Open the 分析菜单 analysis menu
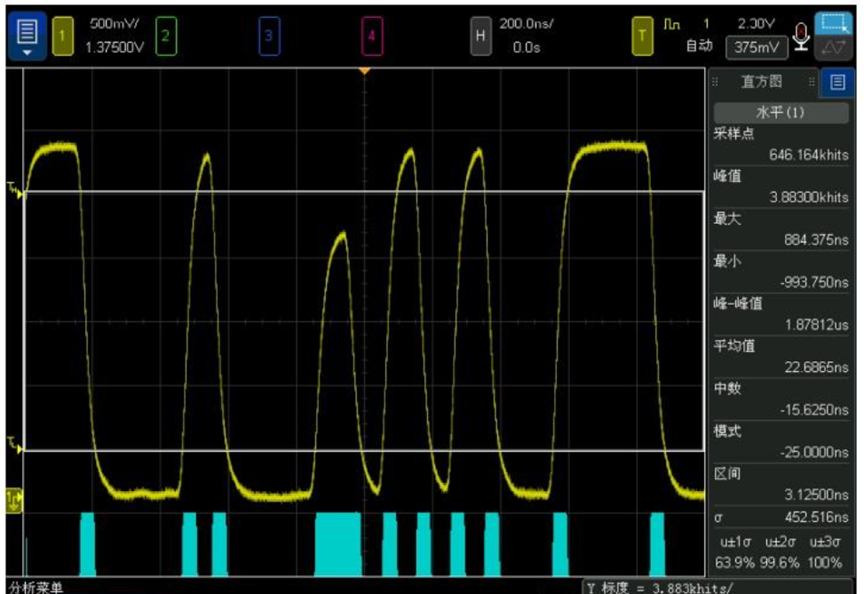864x594 pixels. click(x=36, y=587)
